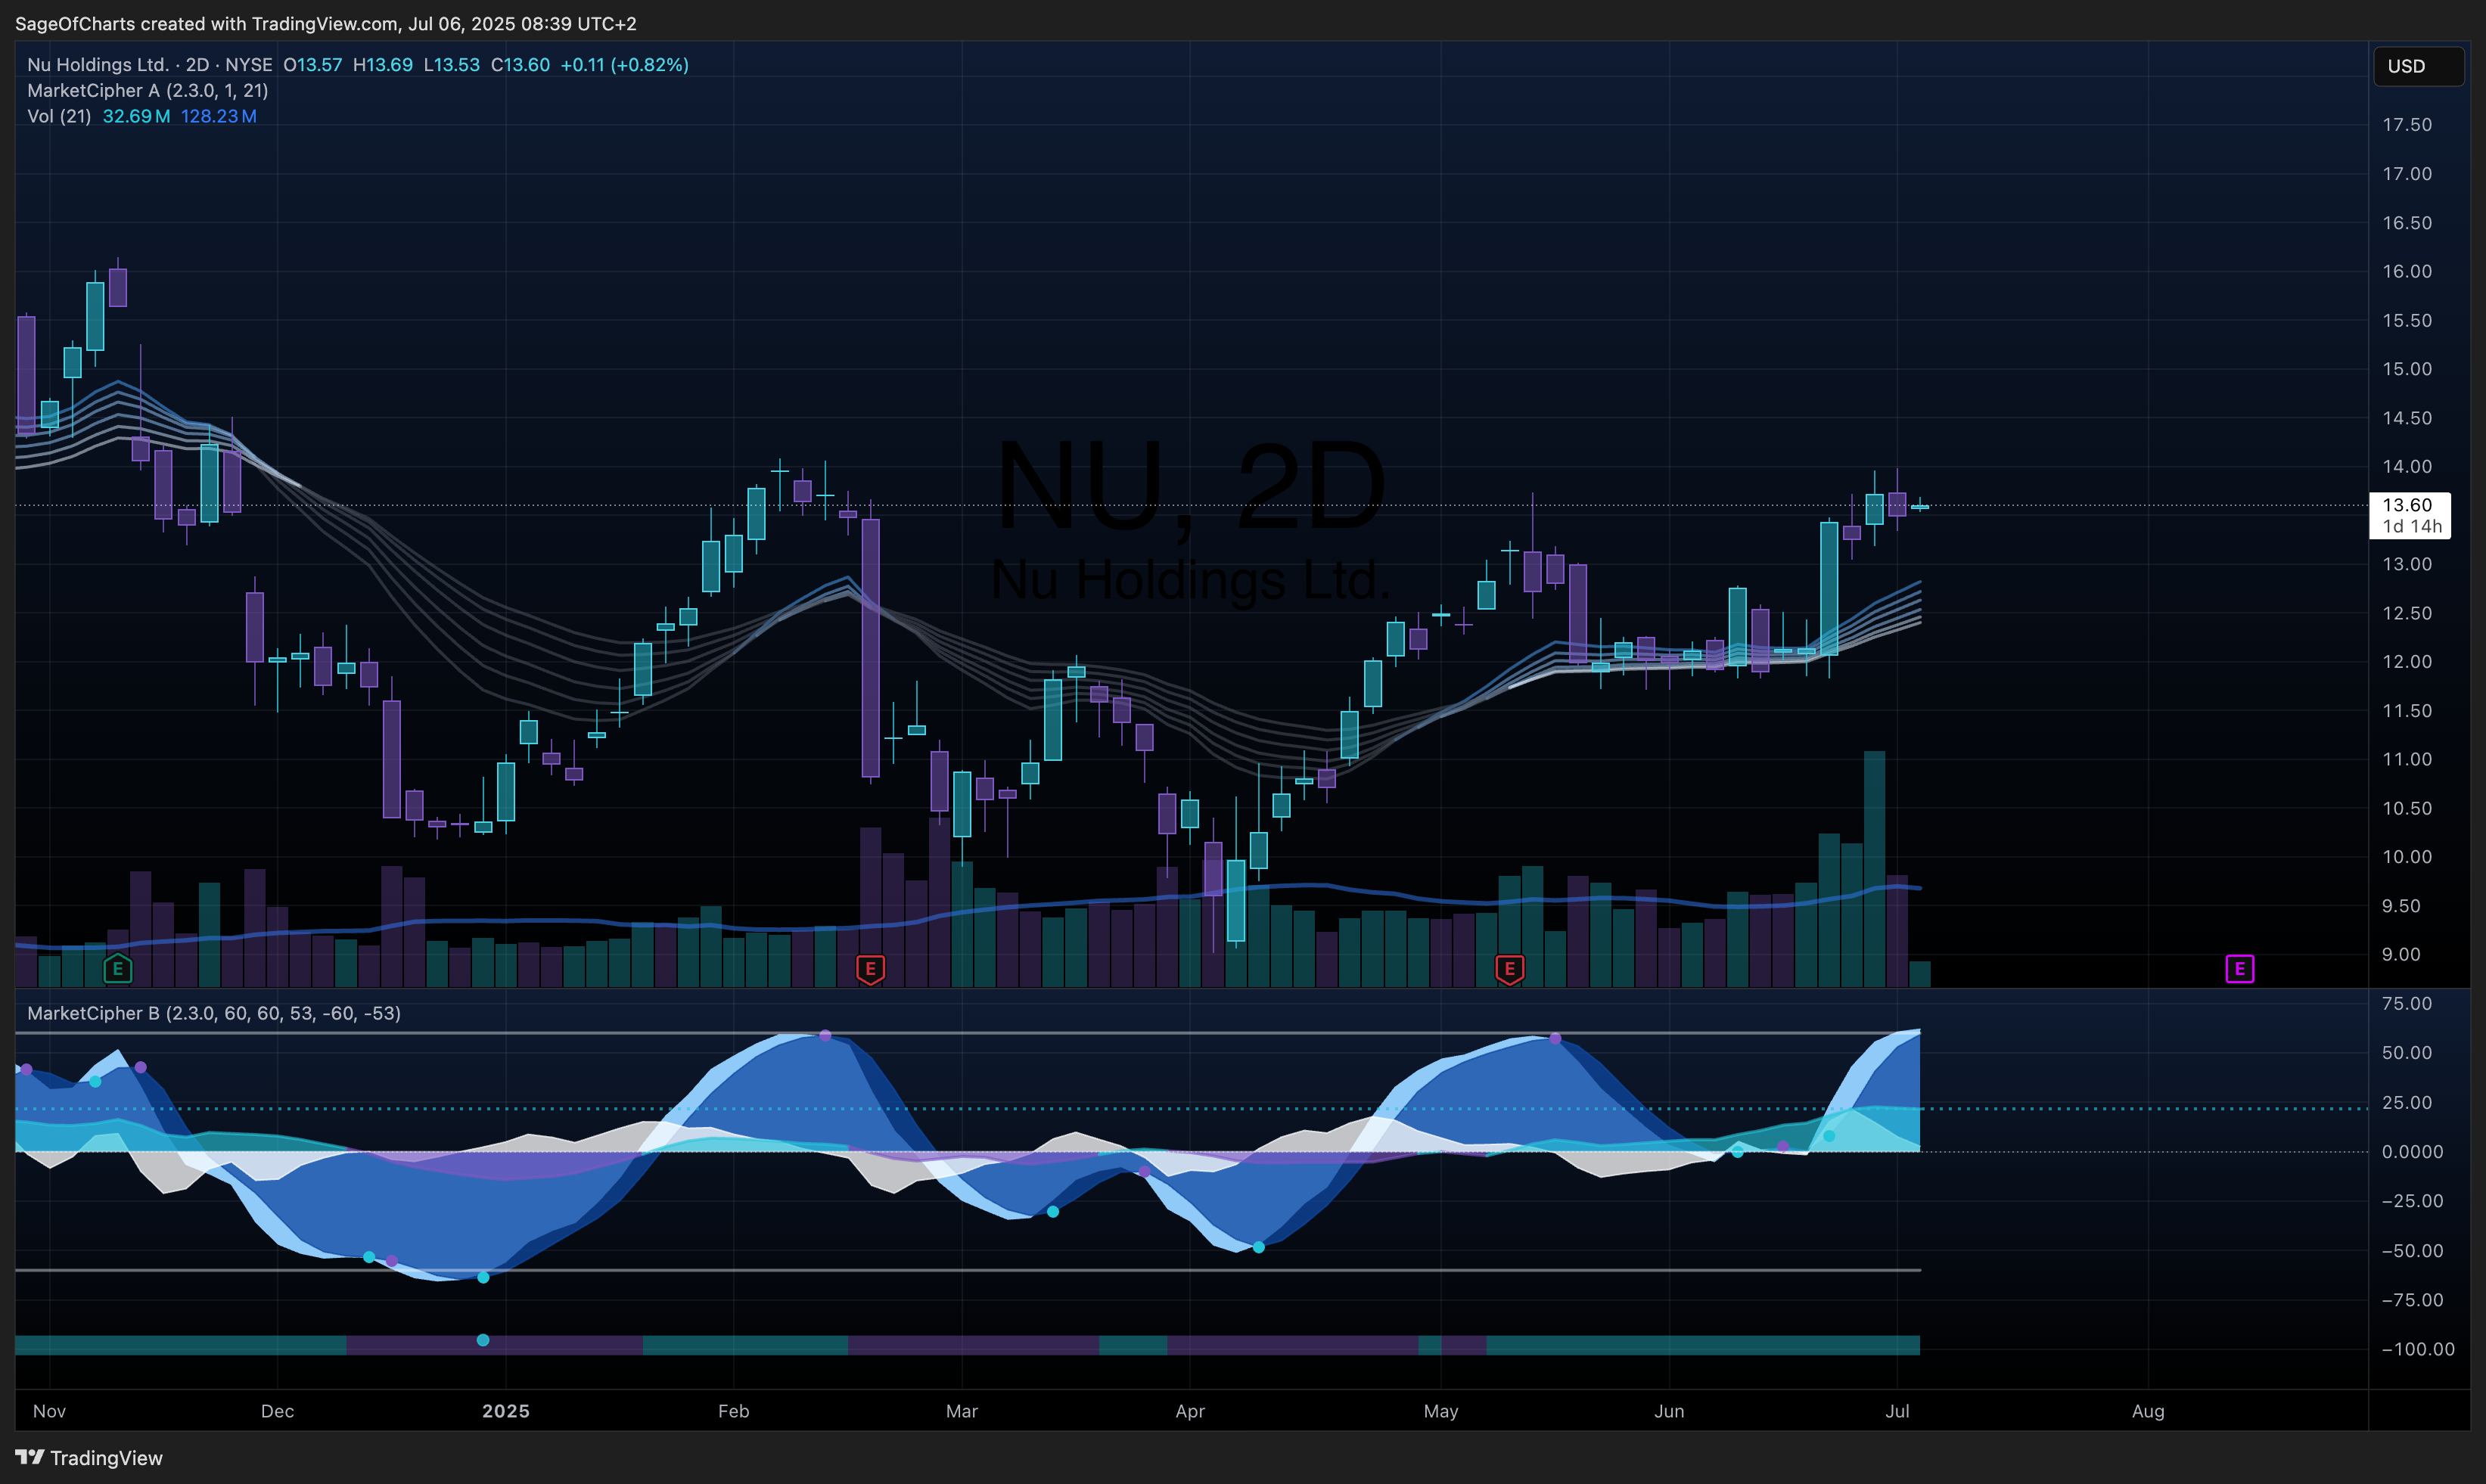Click the volume average value 128.23 M

coord(218,116)
